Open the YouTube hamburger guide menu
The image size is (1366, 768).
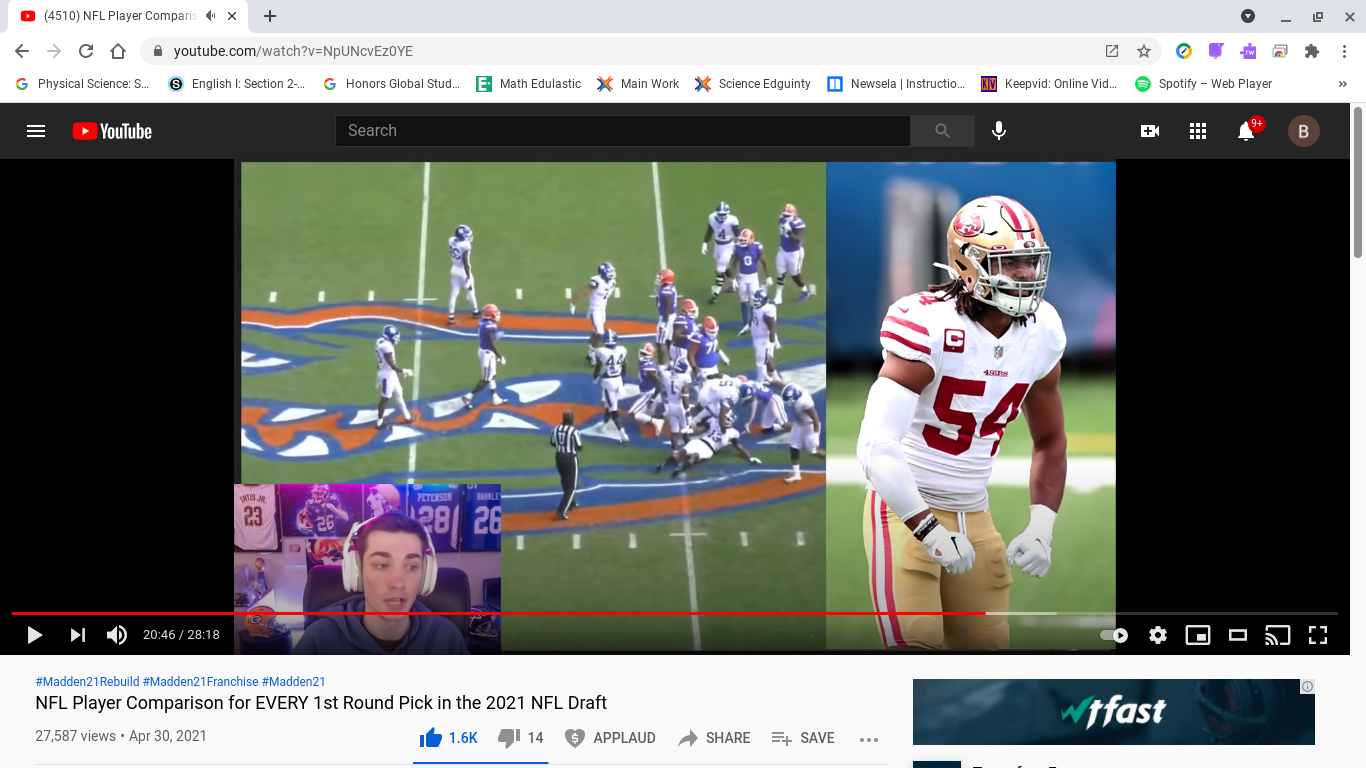pyautogui.click(x=36, y=131)
